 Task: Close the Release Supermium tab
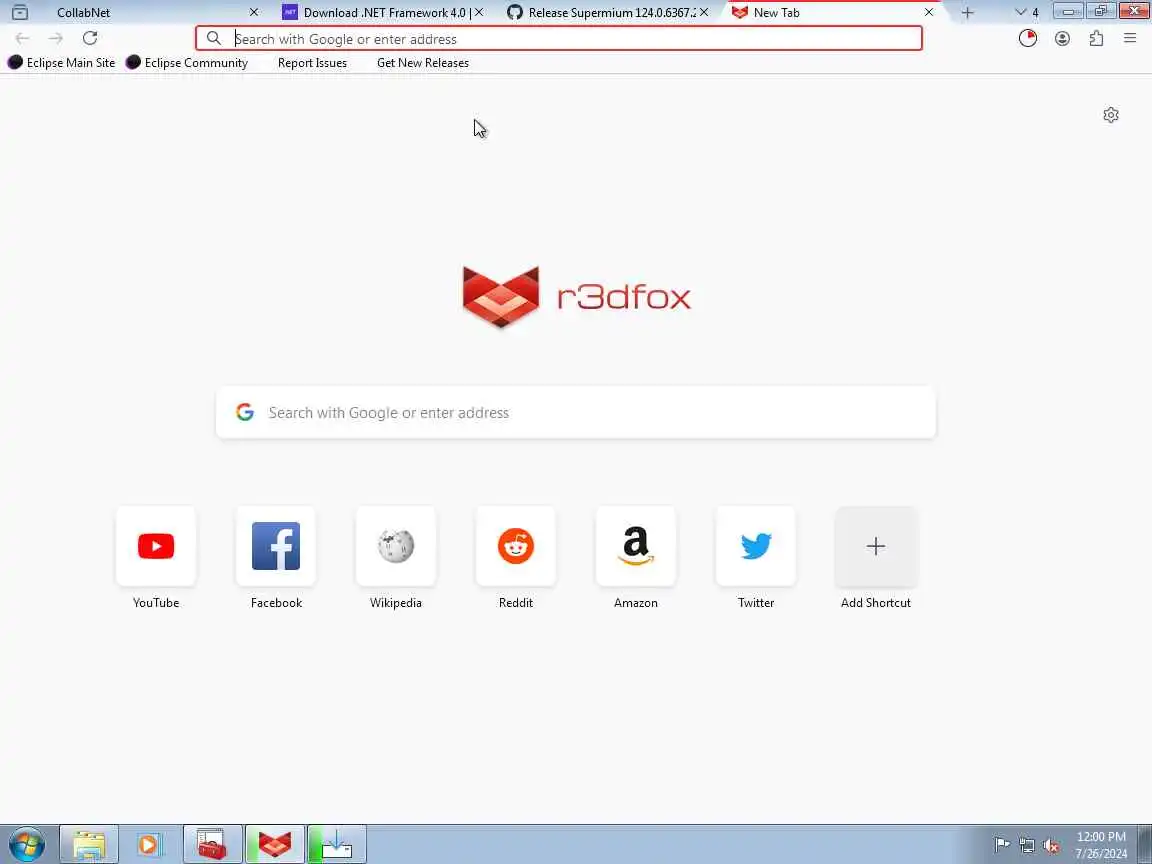click(x=704, y=12)
